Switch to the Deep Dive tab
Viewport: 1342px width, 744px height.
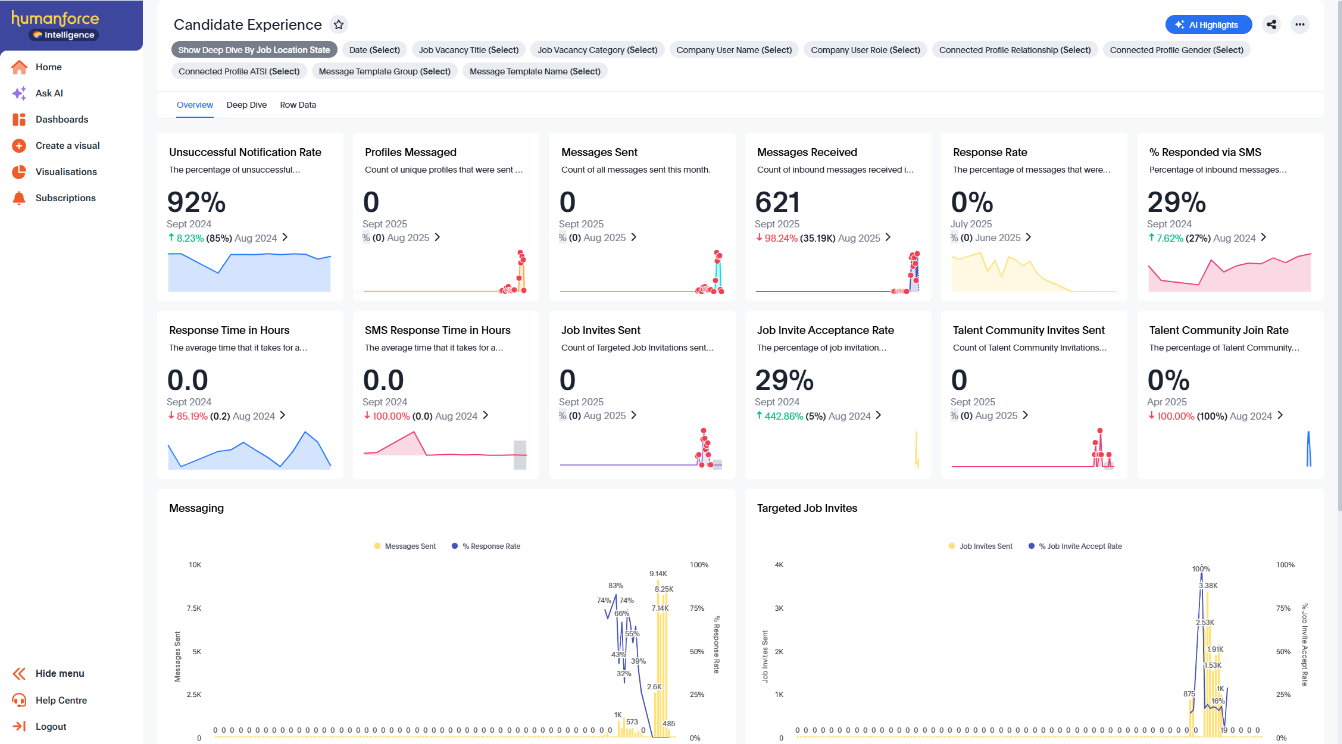coord(246,104)
